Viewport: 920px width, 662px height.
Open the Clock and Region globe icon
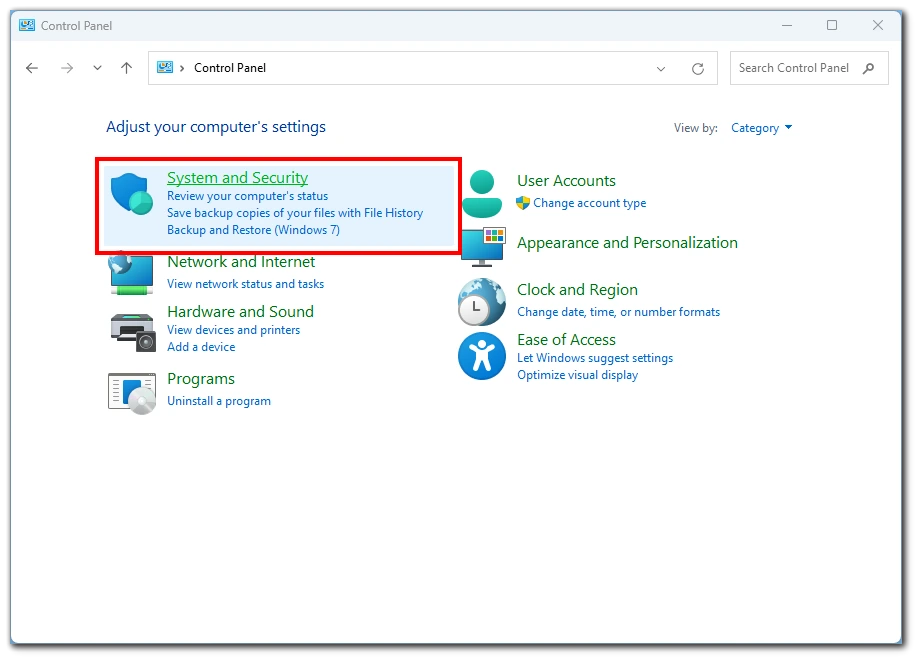[481, 302]
